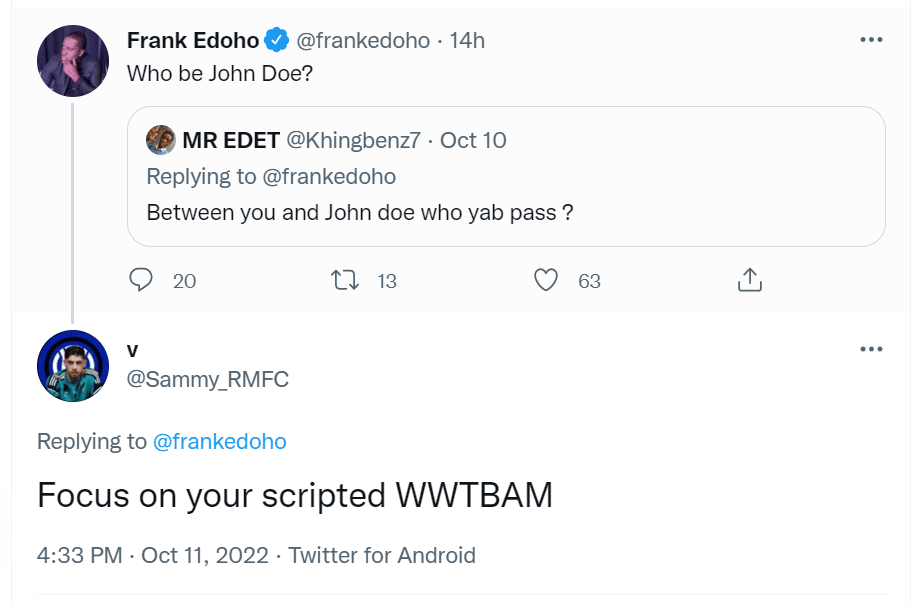The width and height of the screenshot is (921, 603).
Task: Open more options menu on Sammy_RMFC's reply
Action: point(871,348)
